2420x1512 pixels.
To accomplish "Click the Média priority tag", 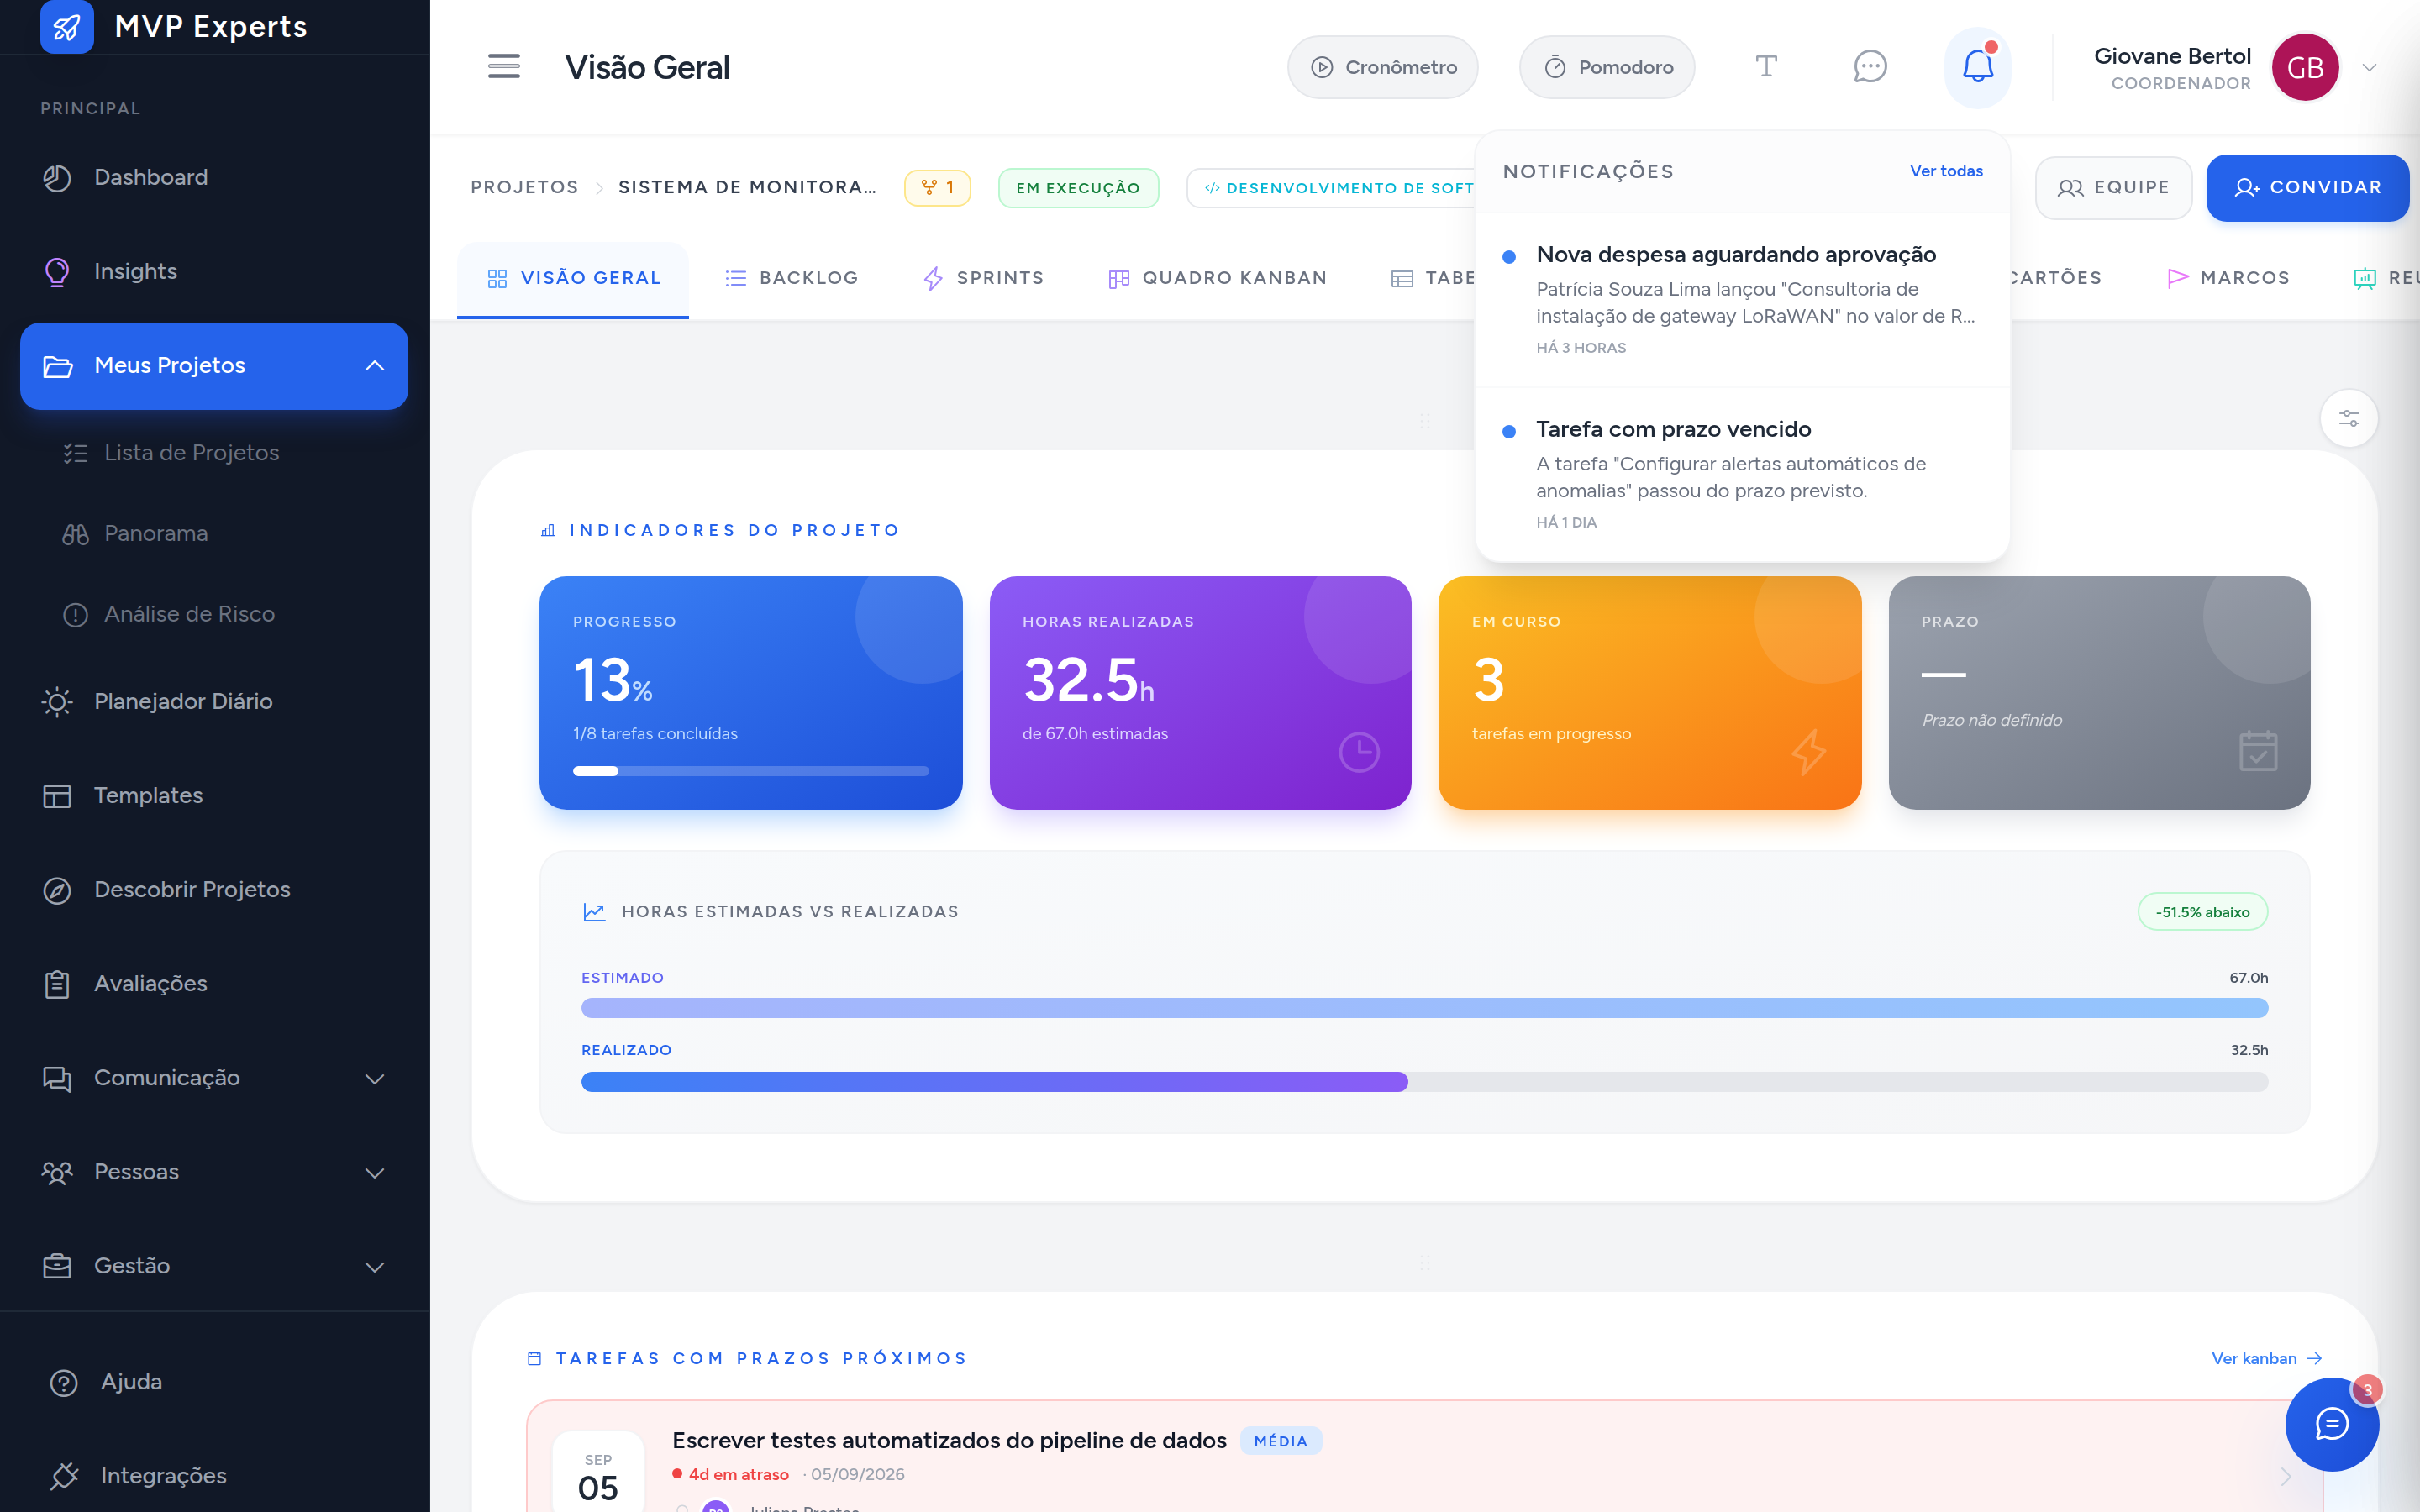I will pyautogui.click(x=1281, y=1441).
